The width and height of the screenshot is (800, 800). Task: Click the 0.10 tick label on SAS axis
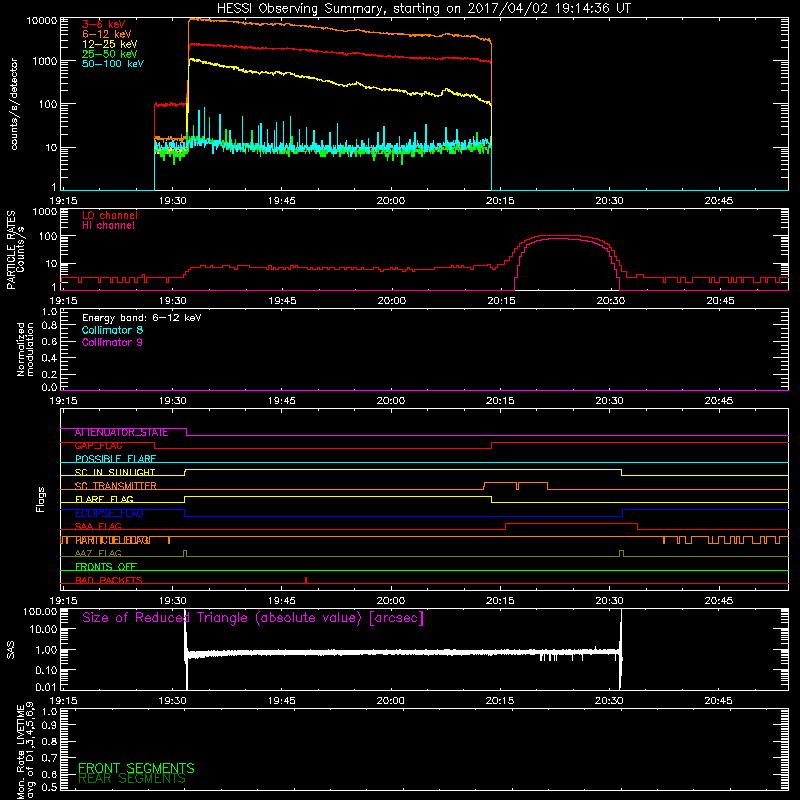point(46,670)
